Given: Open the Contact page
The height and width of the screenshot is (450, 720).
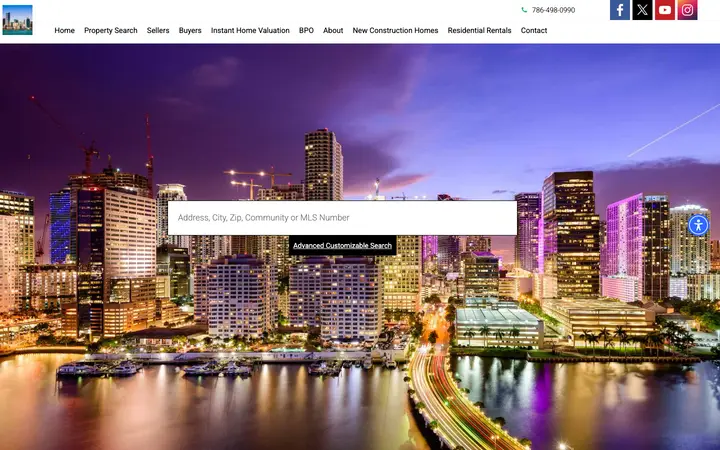Looking at the screenshot, I should [534, 30].
